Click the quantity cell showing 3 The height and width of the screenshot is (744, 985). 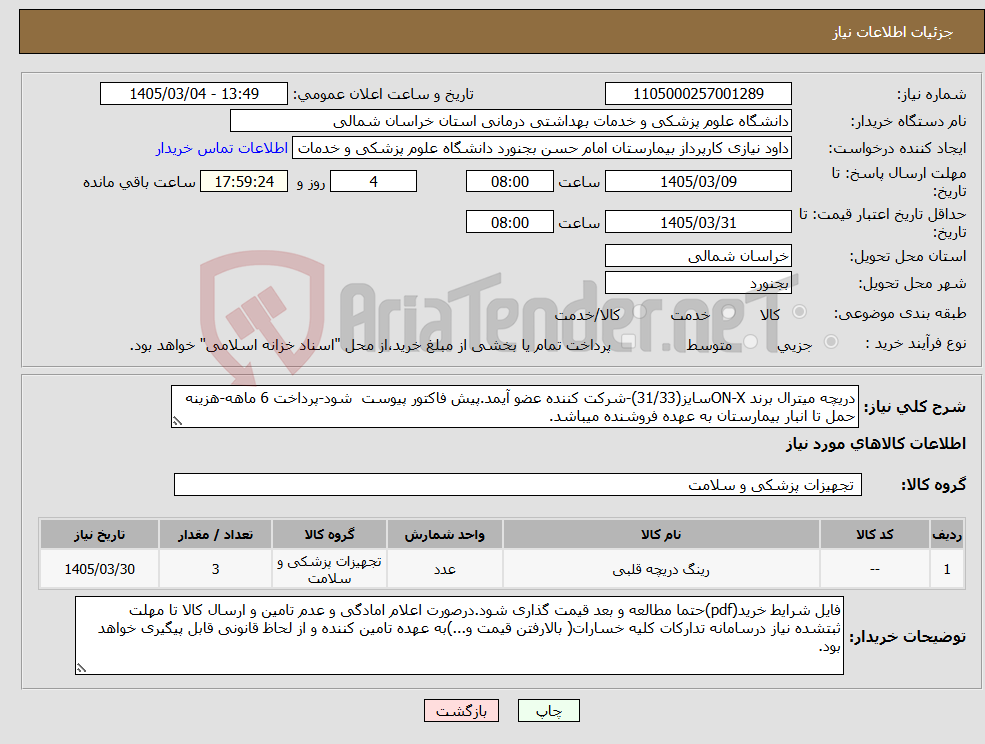tap(215, 569)
